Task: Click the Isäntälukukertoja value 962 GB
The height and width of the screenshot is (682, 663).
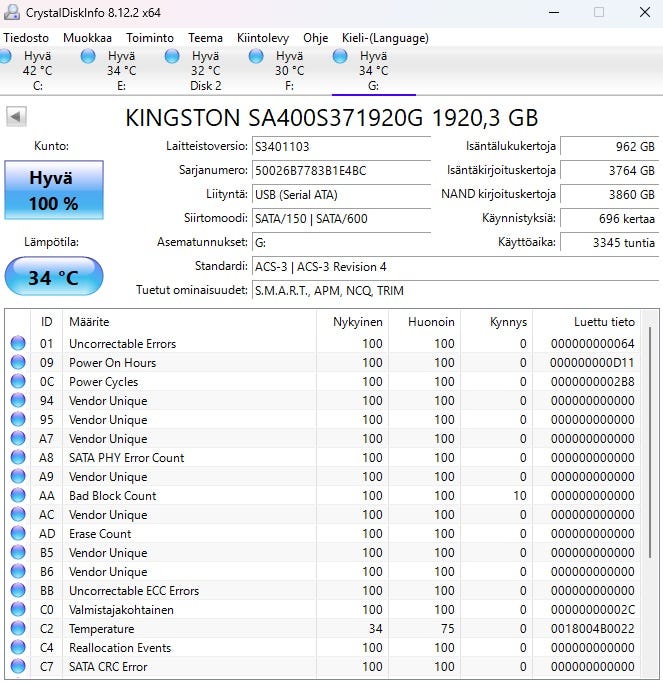Action: click(x=609, y=147)
